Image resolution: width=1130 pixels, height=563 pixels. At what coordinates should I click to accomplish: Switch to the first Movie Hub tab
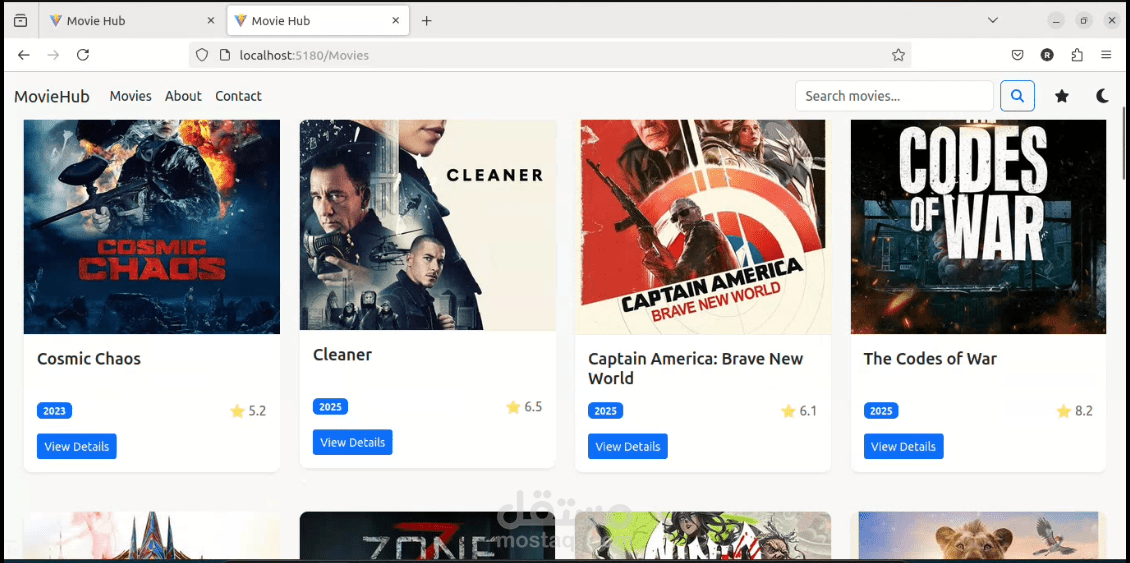133,21
